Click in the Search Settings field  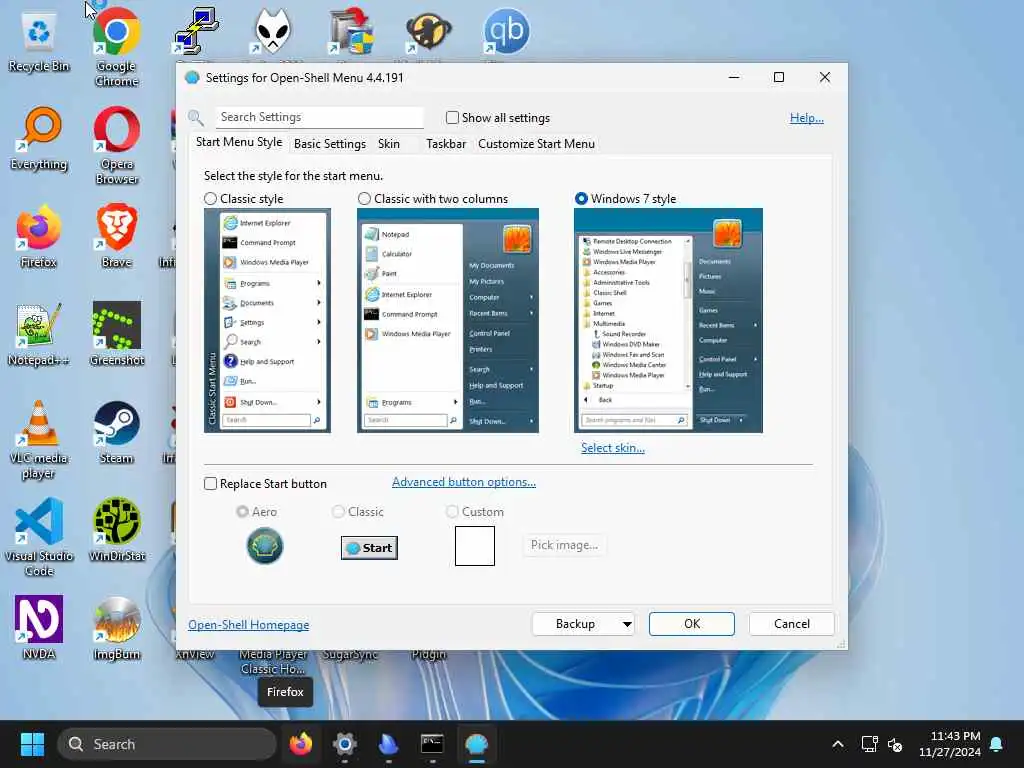[319, 117]
